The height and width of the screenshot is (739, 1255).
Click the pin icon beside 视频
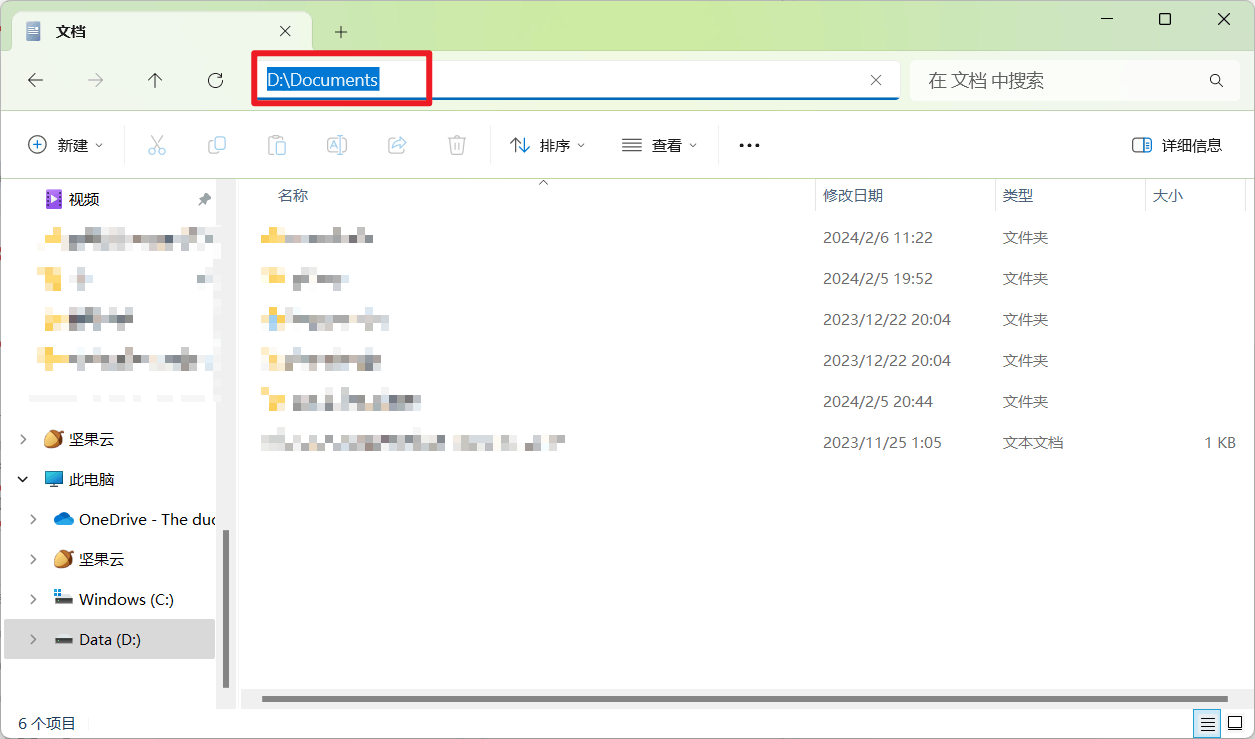205,200
